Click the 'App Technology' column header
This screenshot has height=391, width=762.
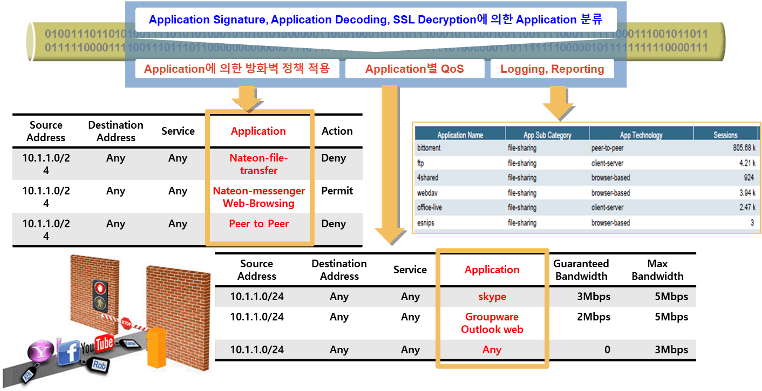click(x=641, y=135)
